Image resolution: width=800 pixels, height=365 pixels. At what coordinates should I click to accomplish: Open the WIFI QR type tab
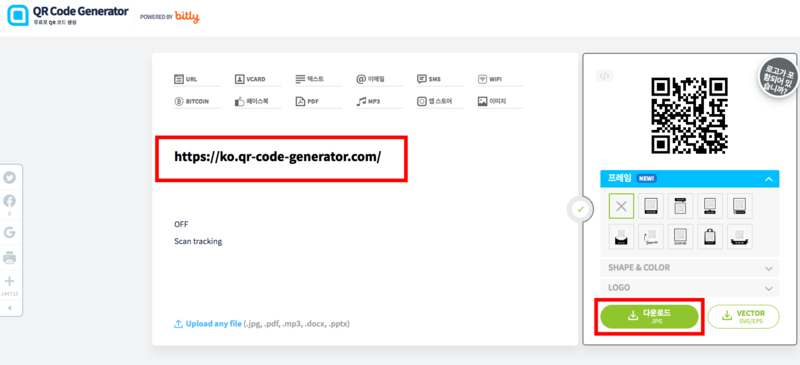500,80
